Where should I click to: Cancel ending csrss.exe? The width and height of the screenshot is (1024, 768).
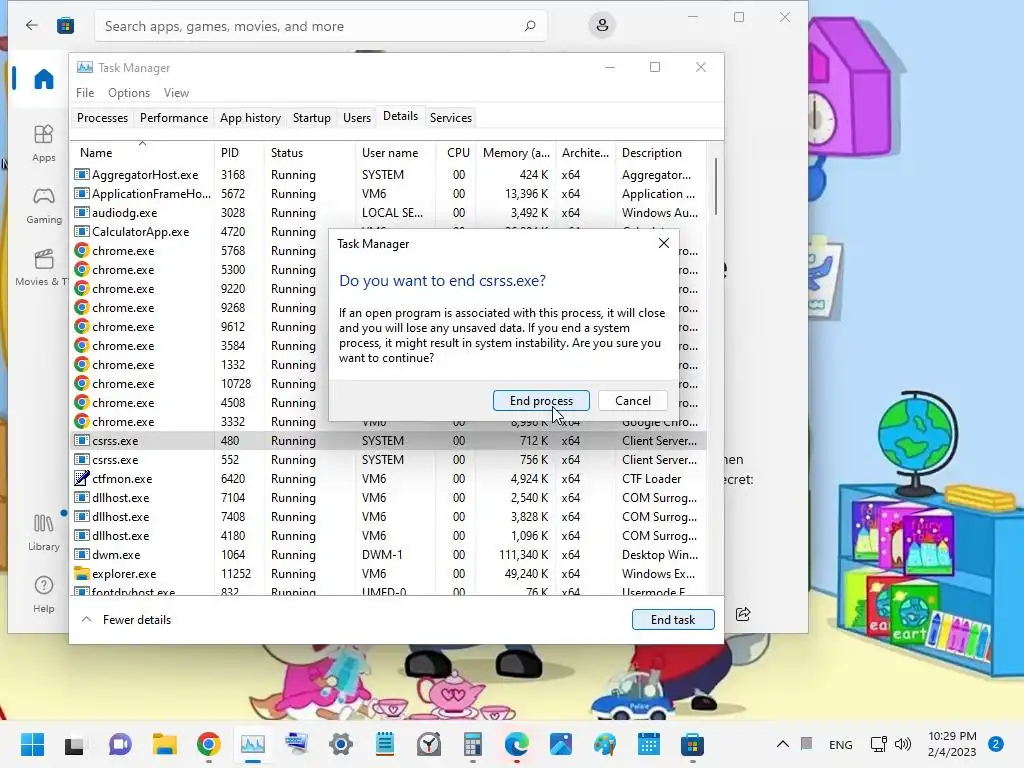[x=632, y=400]
